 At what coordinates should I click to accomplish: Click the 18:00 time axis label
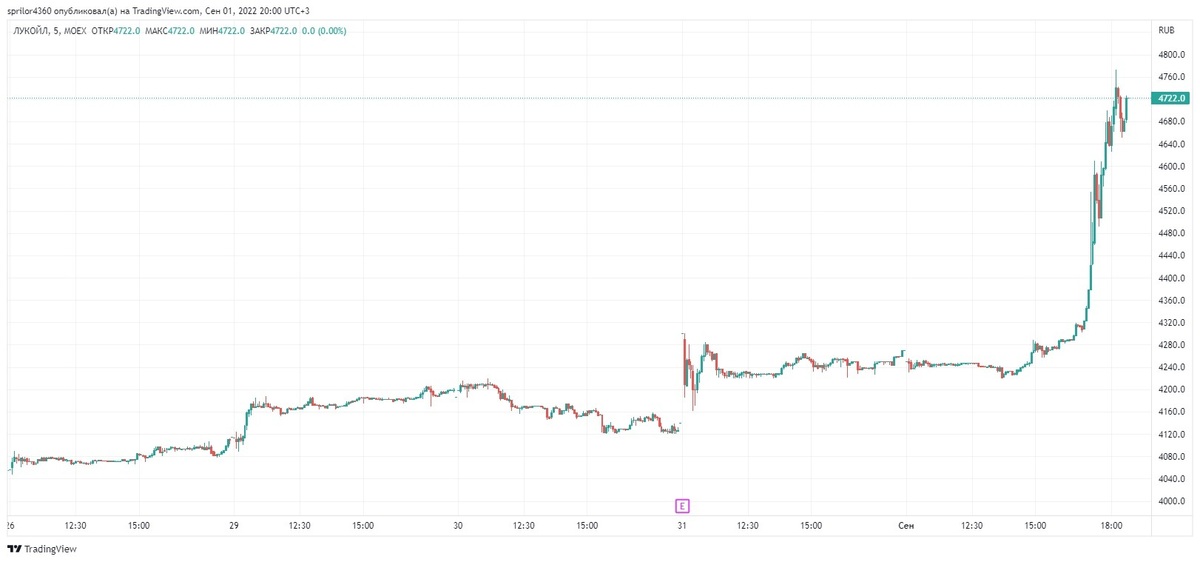pyautogui.click(x=1113, y=524)
